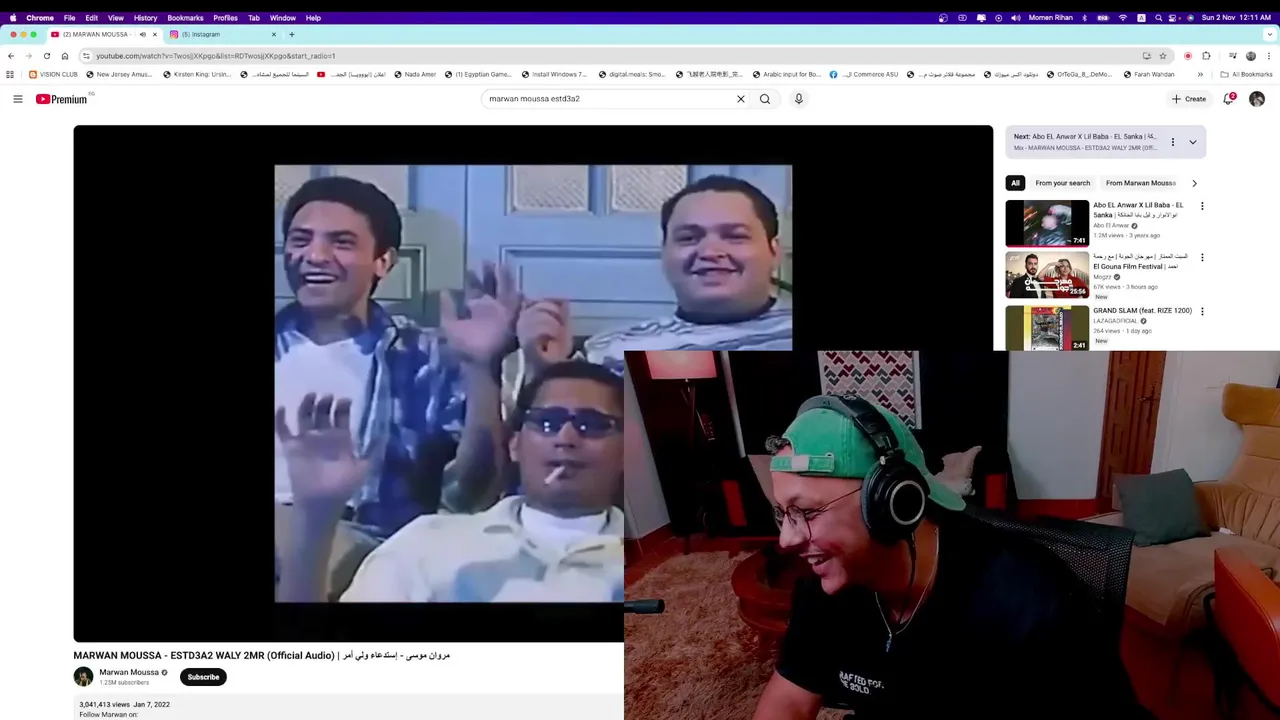Viewport: 1280px width, 720px height.
Task: Open the Farah Wahdan bookmark
Action: click(x=1149, y=74)
